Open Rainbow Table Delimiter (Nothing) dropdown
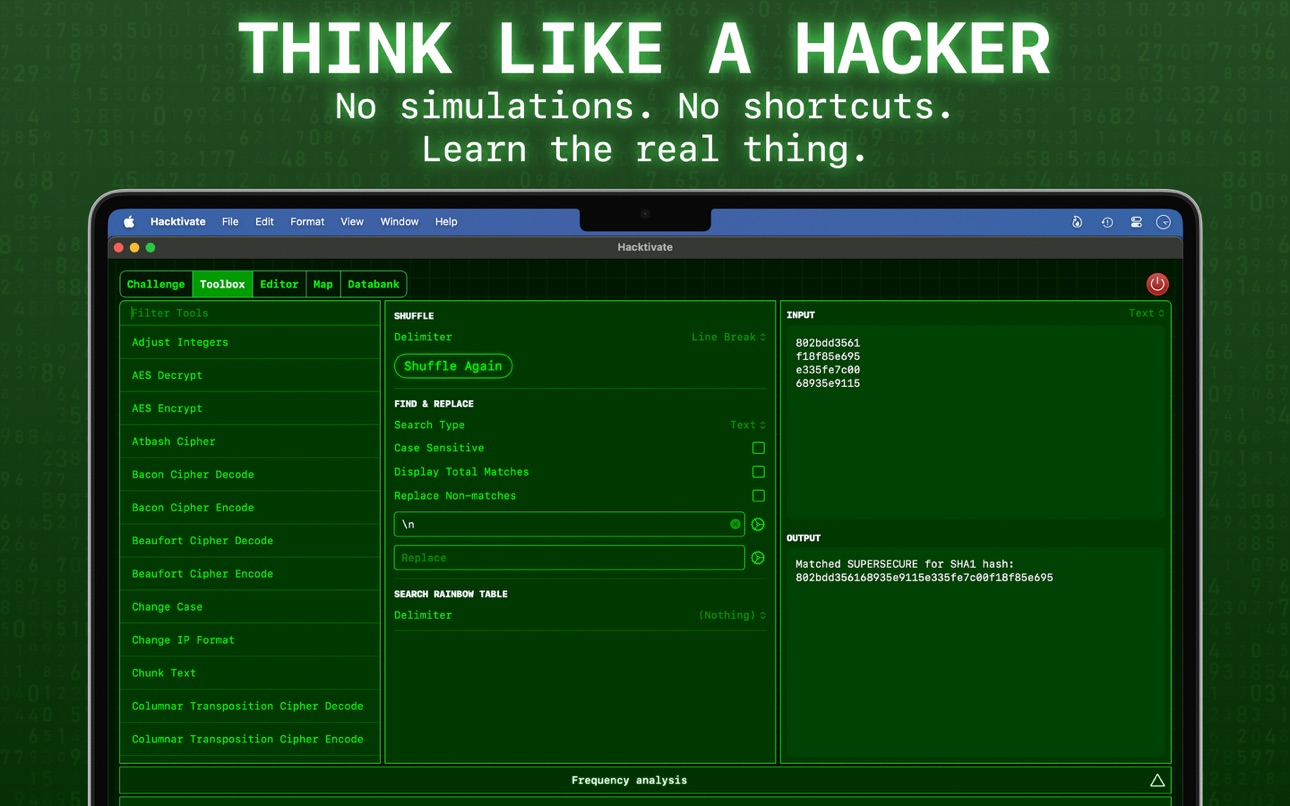 pos(732,615)
